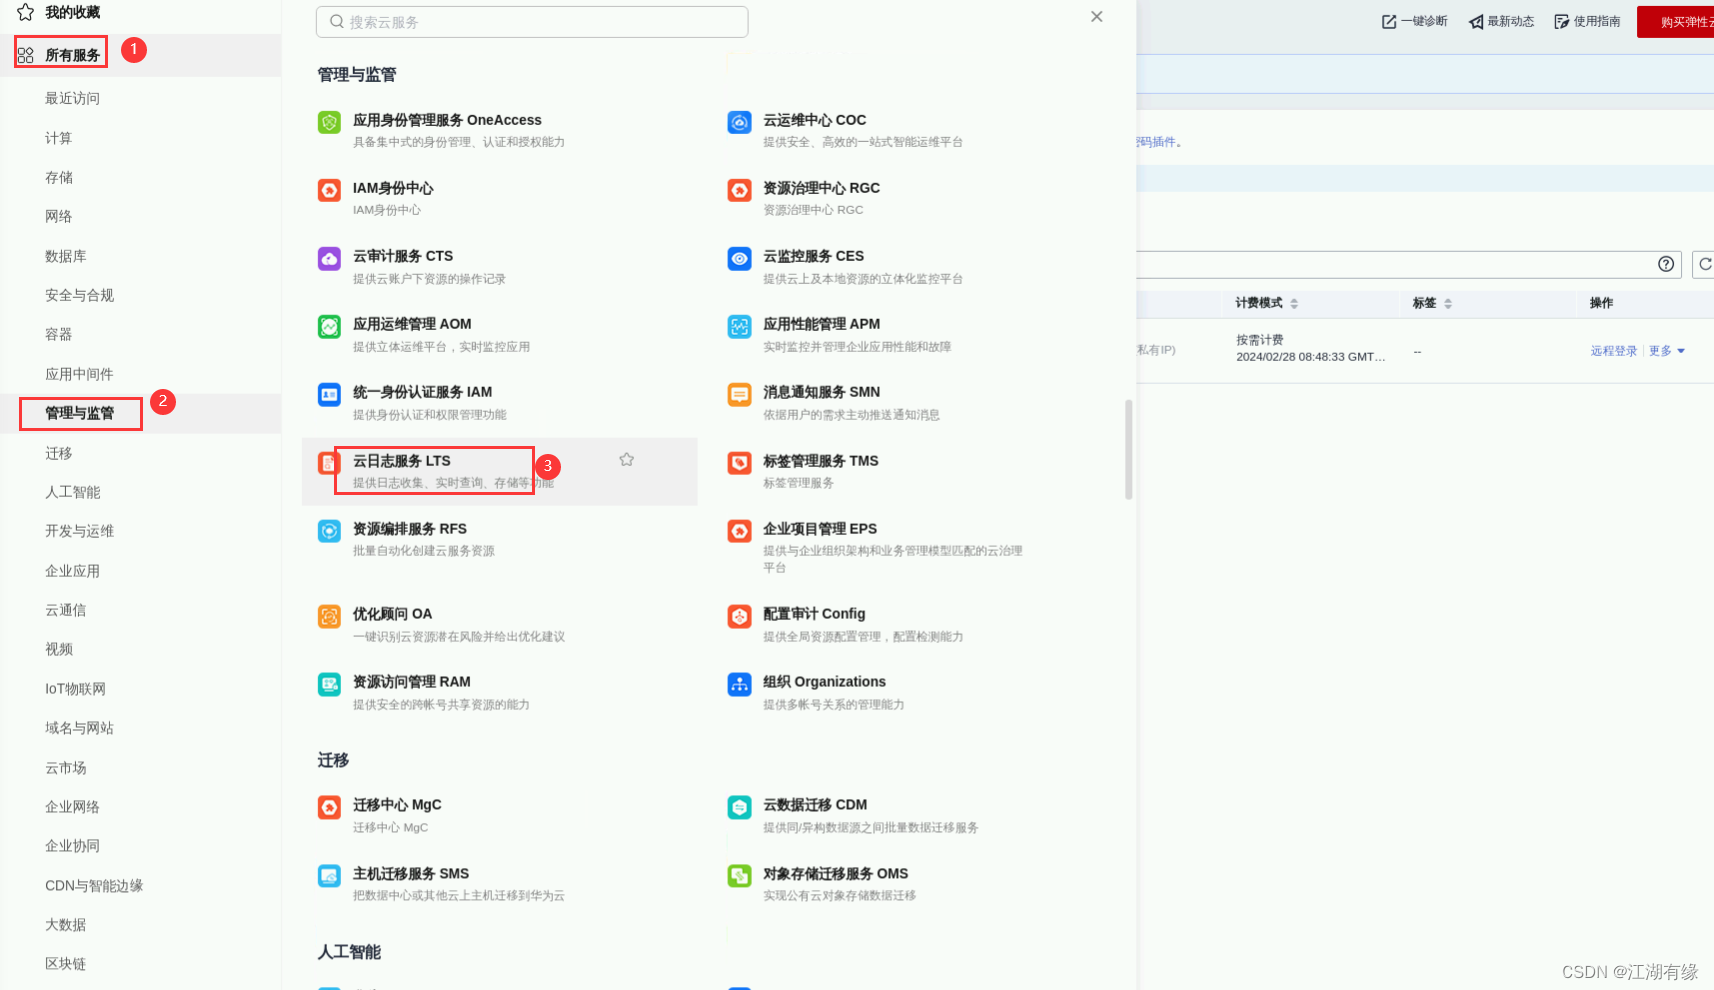
Task: Select 云通信 category
Action: [x=65, y=610]
